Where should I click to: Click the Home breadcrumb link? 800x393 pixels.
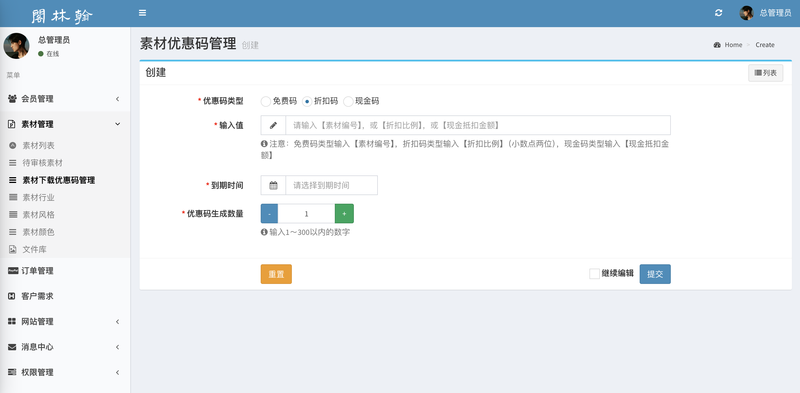coord(733,45)
